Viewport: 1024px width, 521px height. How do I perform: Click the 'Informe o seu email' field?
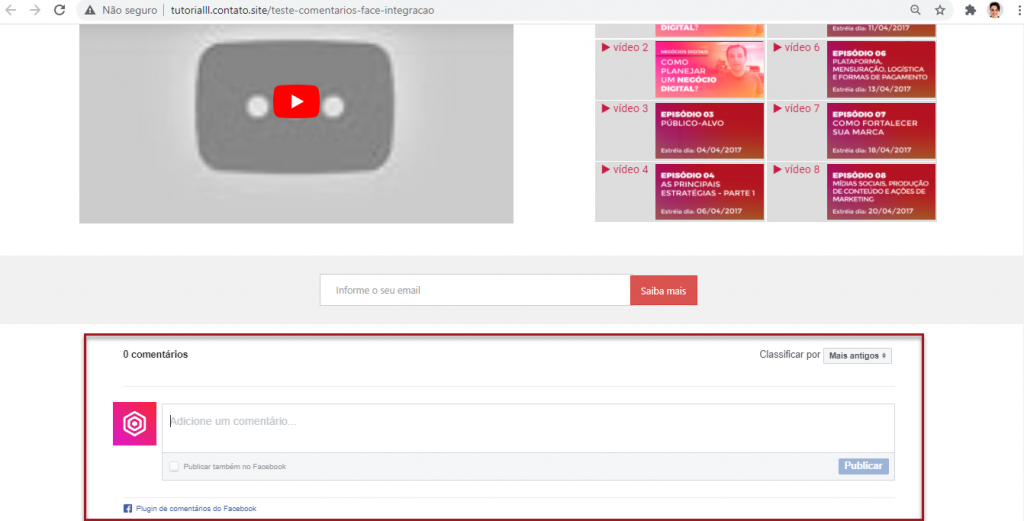pos(475,291)
